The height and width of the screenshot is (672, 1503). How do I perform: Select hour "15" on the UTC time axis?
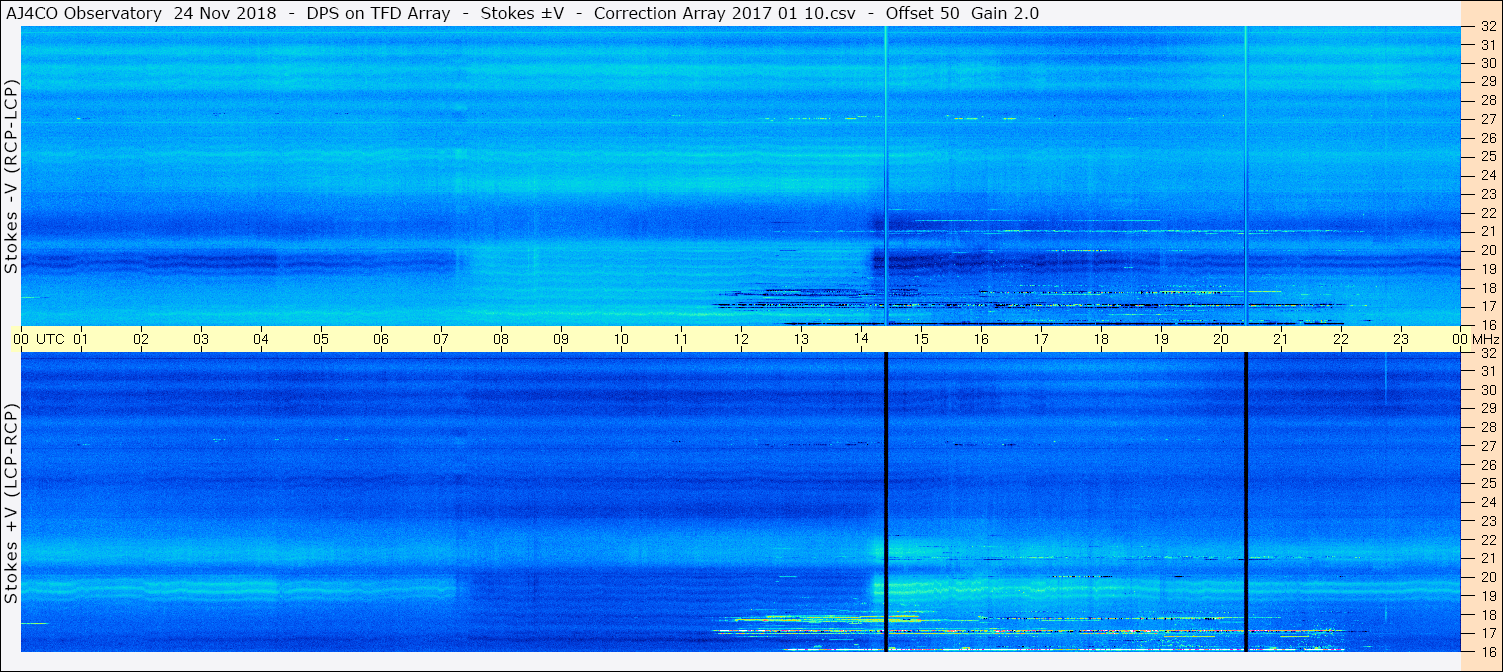point(921,339)
